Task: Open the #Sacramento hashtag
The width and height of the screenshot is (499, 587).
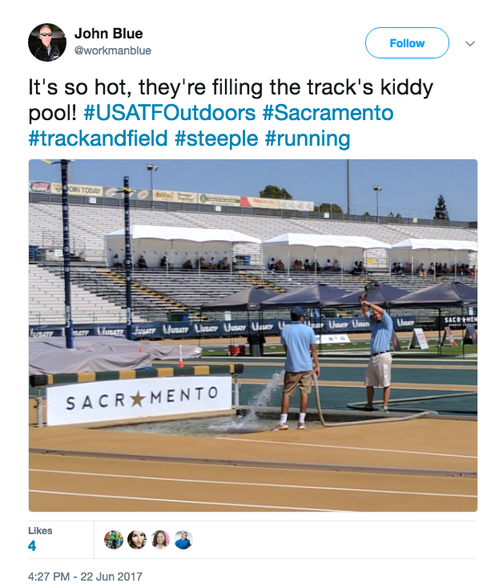Action: pos(328,113)
